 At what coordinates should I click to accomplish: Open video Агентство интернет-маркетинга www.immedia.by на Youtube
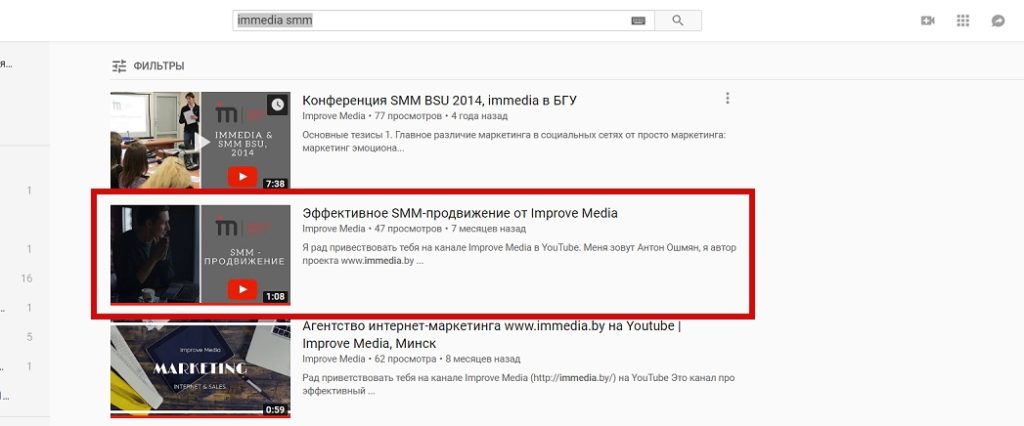491,335
